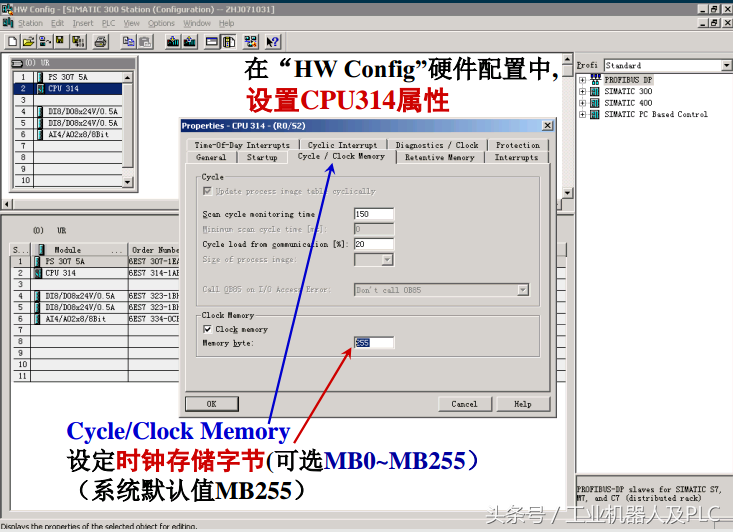Open the Insert menu
The width and height of the screenshot is (733, 532).
pos(83,23)
